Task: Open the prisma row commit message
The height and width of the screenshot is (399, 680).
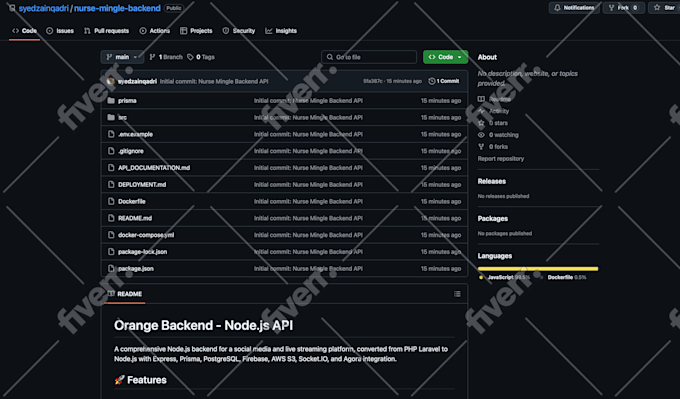Action: click(x=308, y=101)
